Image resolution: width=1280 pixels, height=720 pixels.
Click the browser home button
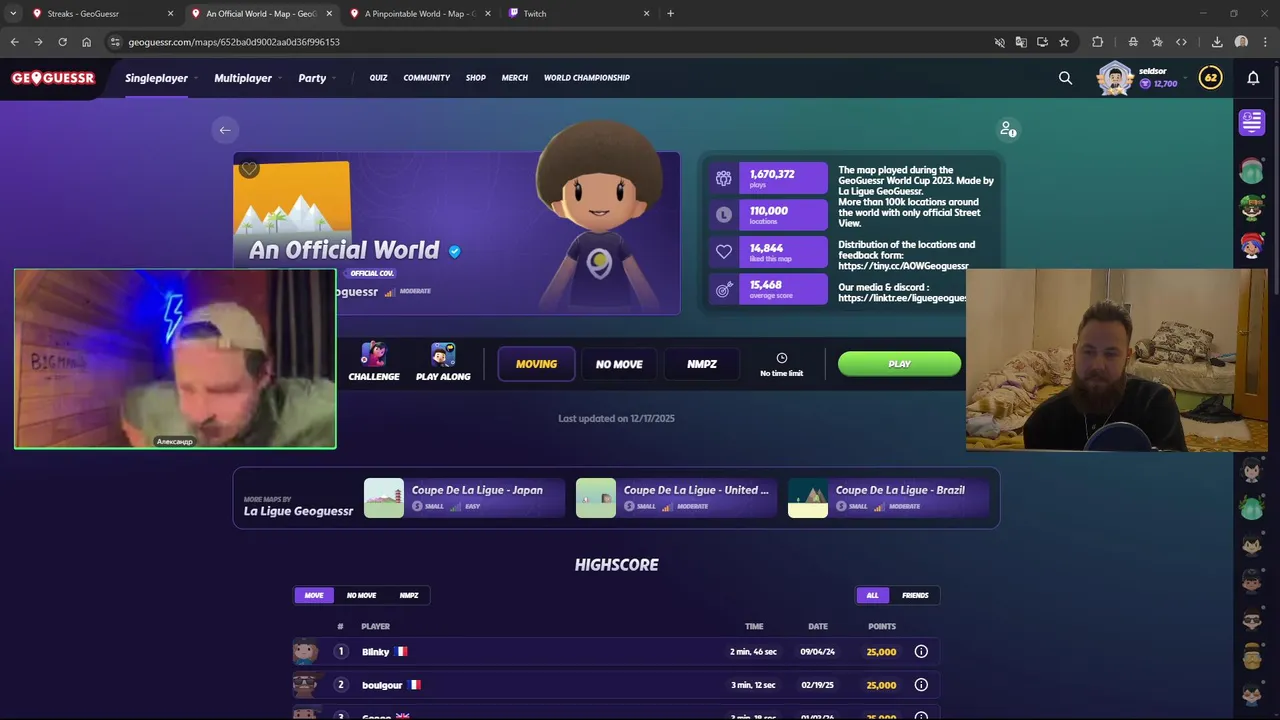click(86, 42)
